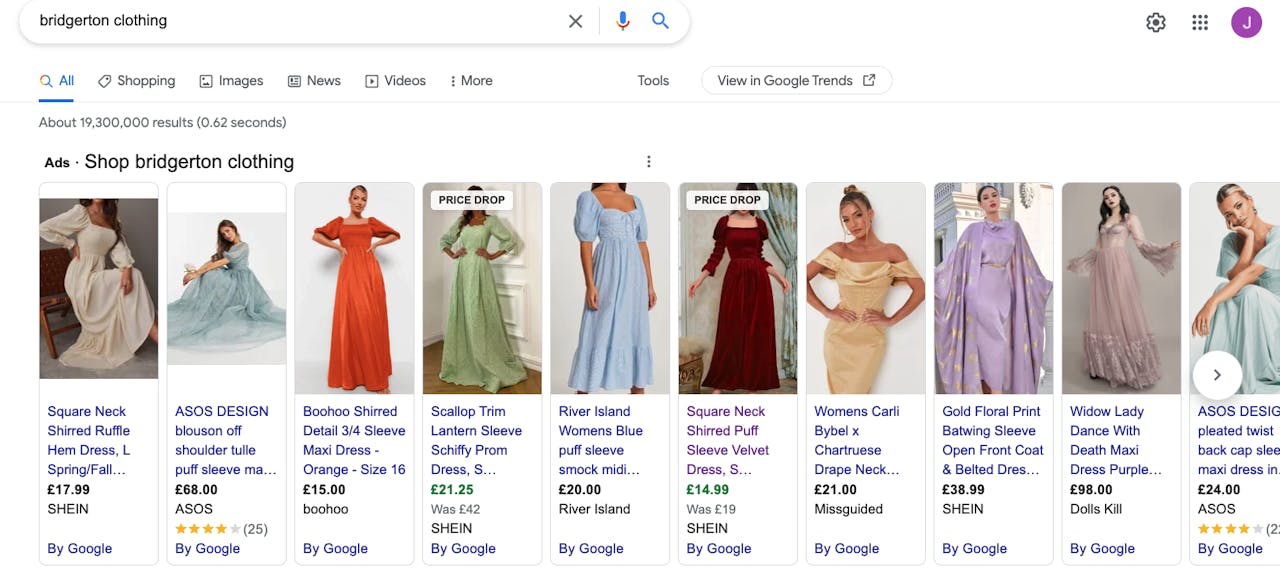Switch to the Images tab
1280x579 pixels.
(231, 81)
